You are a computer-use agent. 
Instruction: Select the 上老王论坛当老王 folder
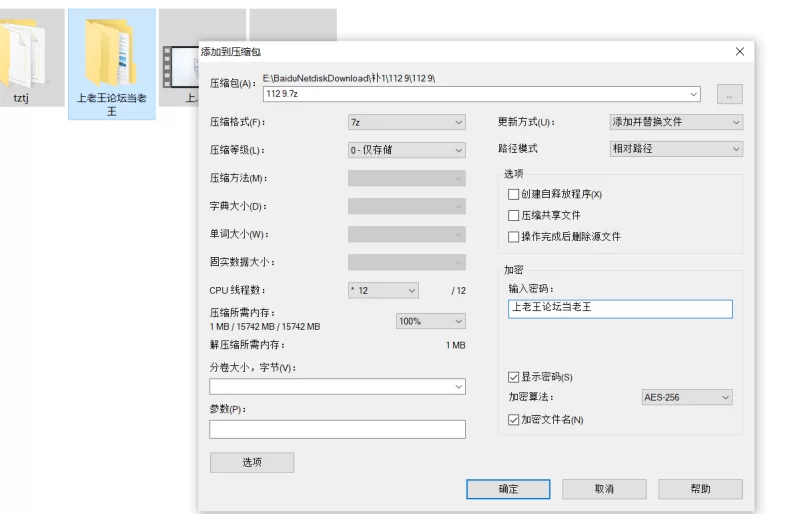click(111, 64)
